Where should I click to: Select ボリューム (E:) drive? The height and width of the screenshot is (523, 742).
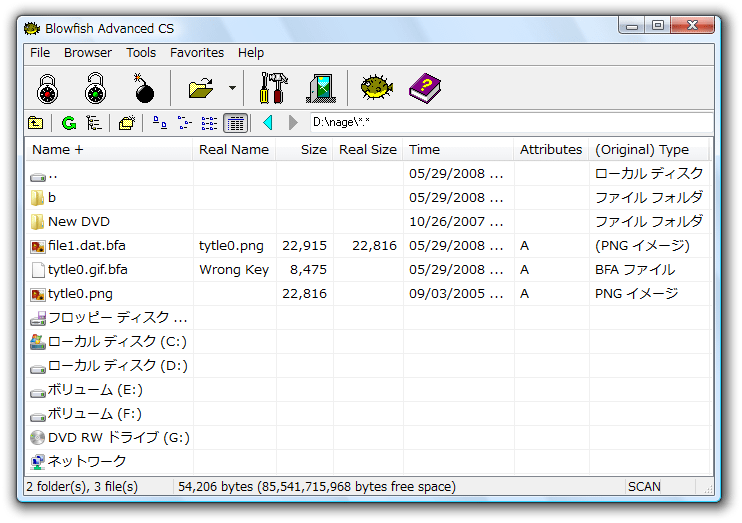(86, 390)
